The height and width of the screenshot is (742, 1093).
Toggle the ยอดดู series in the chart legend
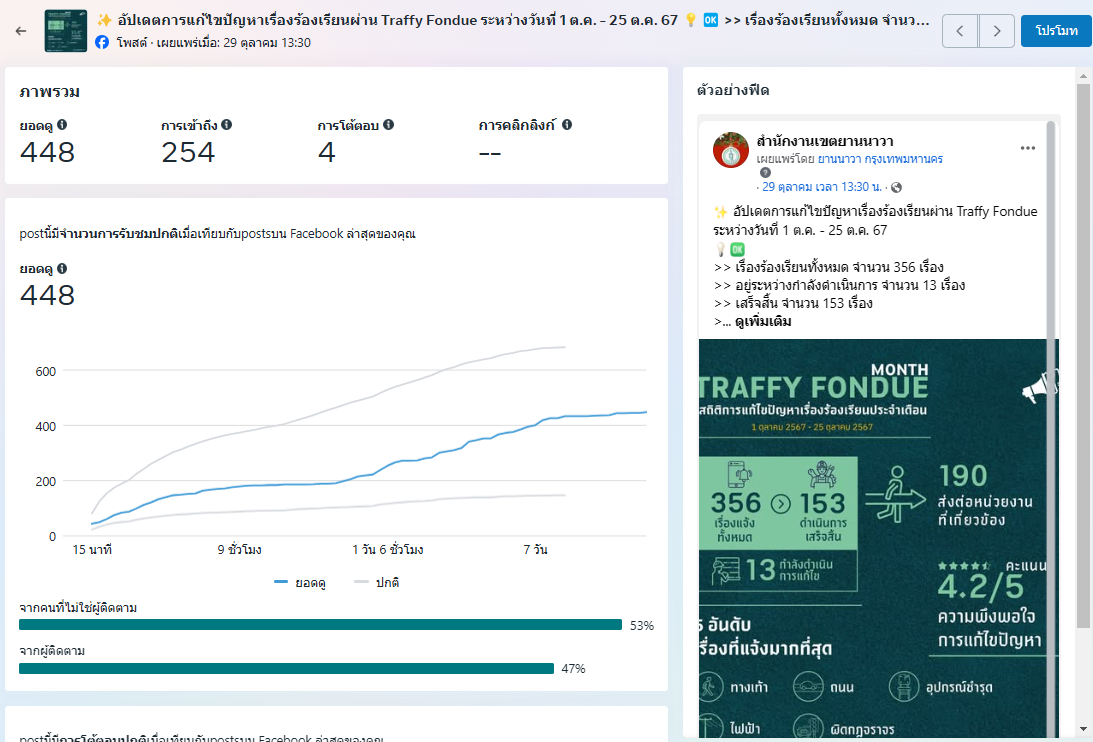coord(298,582)
